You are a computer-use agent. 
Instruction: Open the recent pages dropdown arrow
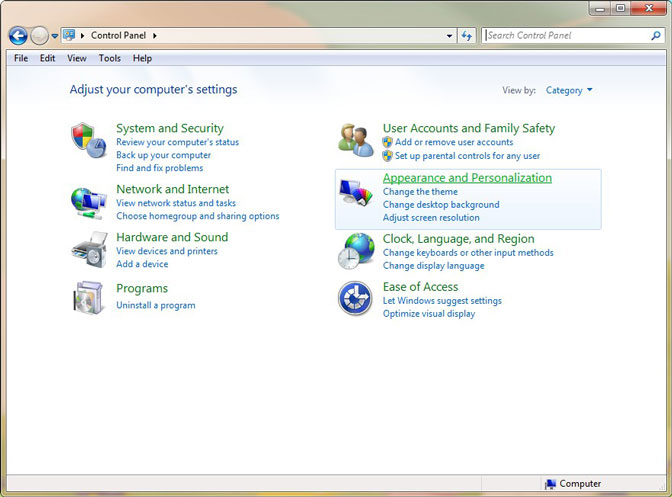pyautogui.click(x=55, y=36)
